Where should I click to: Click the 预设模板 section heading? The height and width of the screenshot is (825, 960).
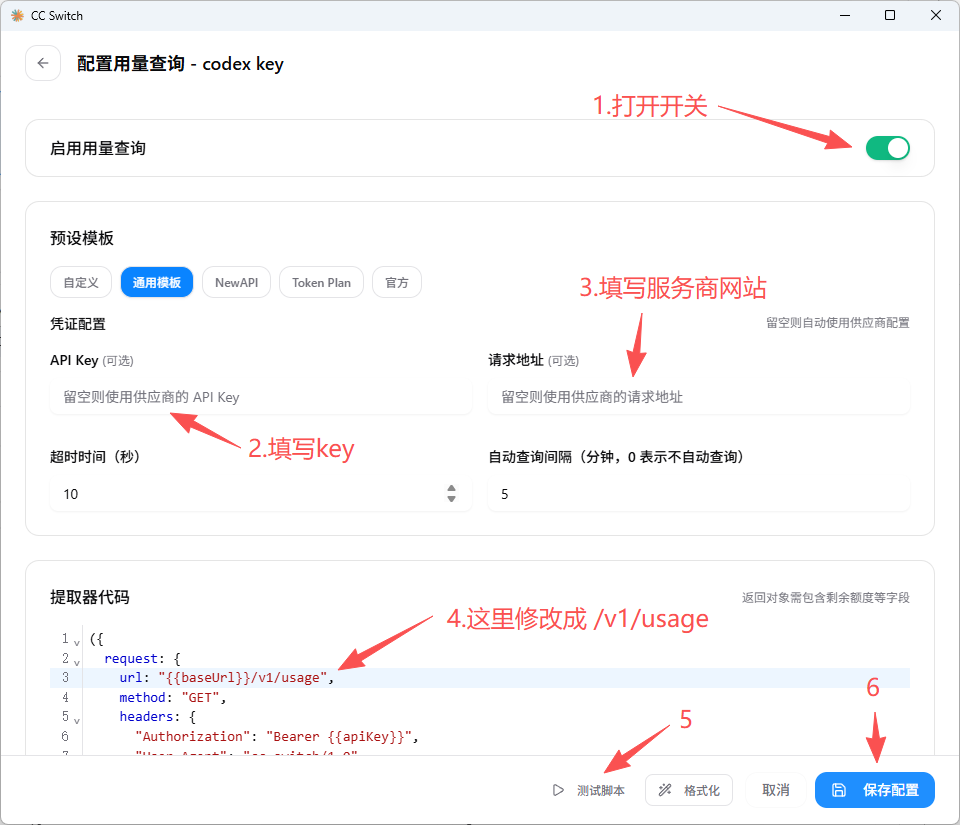click(x=82, y=238)
